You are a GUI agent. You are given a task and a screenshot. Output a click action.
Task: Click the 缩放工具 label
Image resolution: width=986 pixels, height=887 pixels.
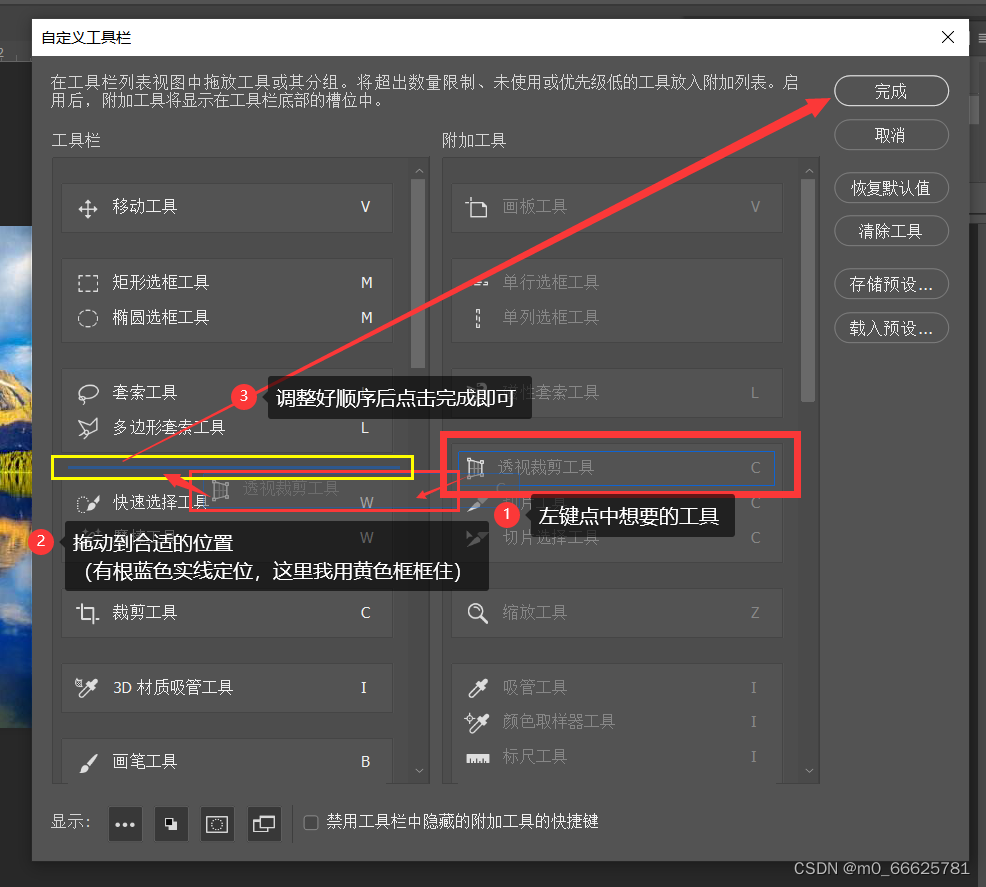535,613
